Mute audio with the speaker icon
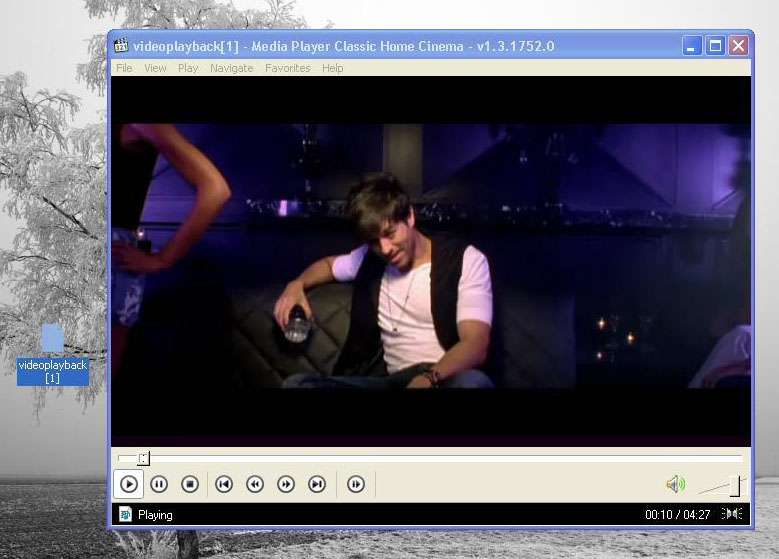The image size is (779, 559). [676, 484]
